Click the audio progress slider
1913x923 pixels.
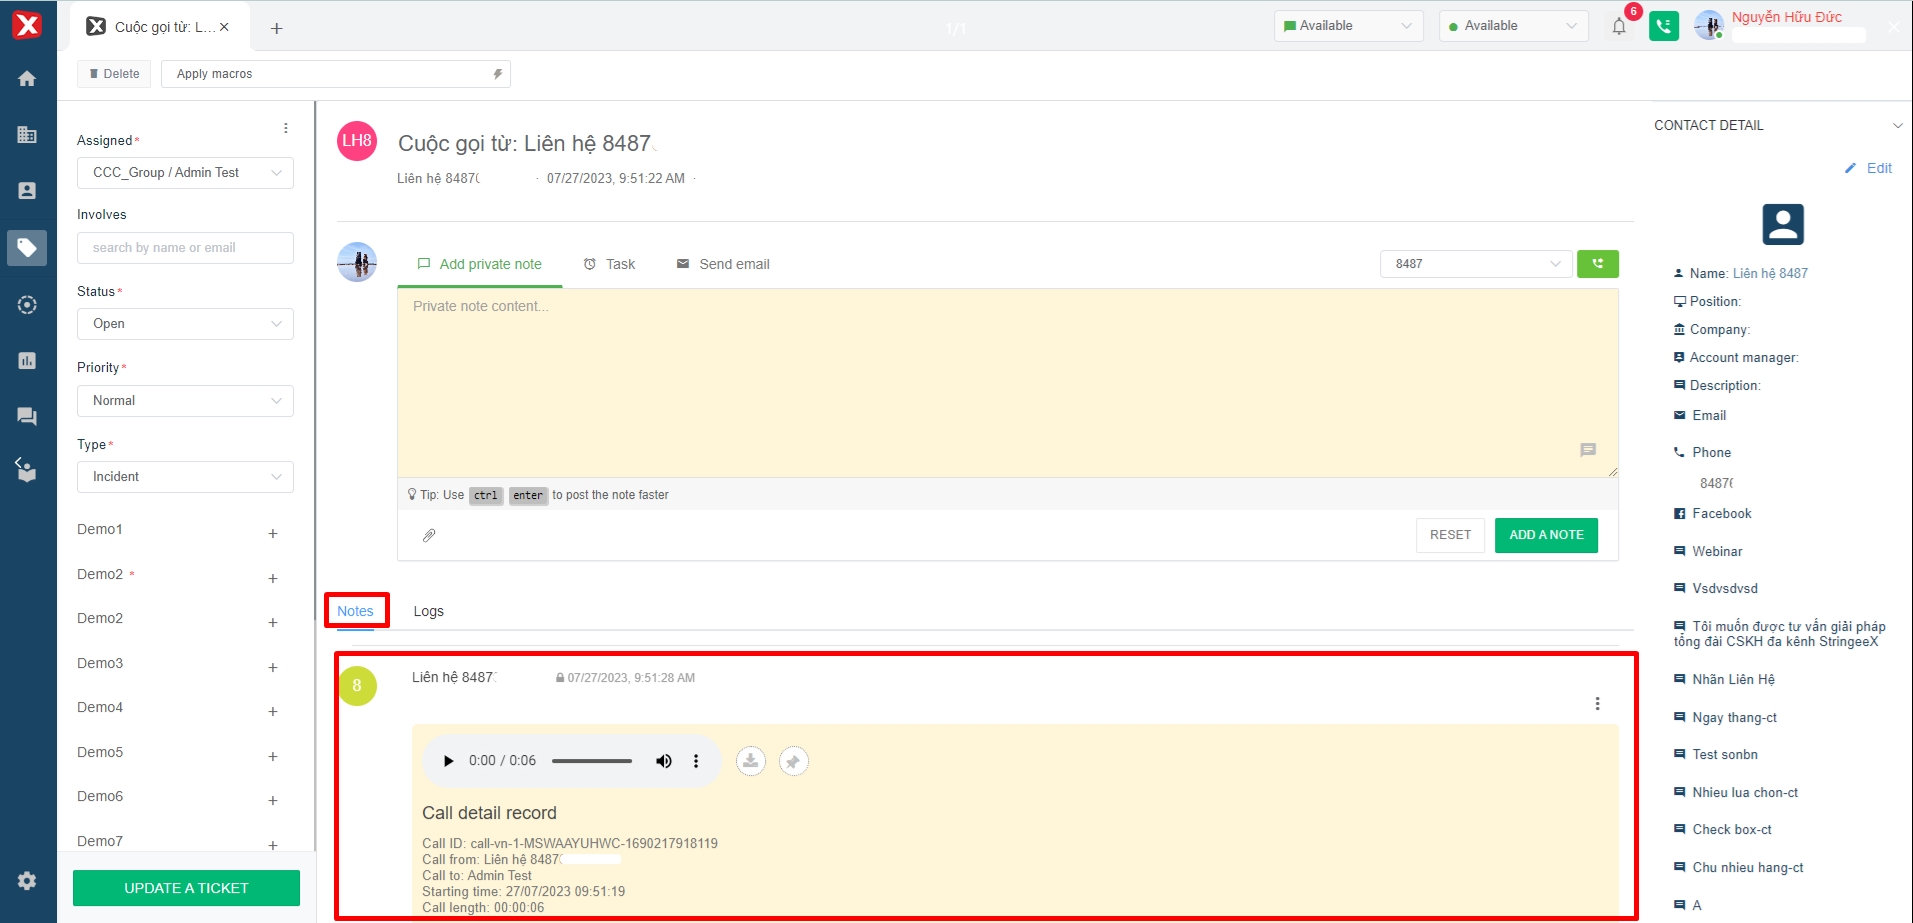point(591,761)
